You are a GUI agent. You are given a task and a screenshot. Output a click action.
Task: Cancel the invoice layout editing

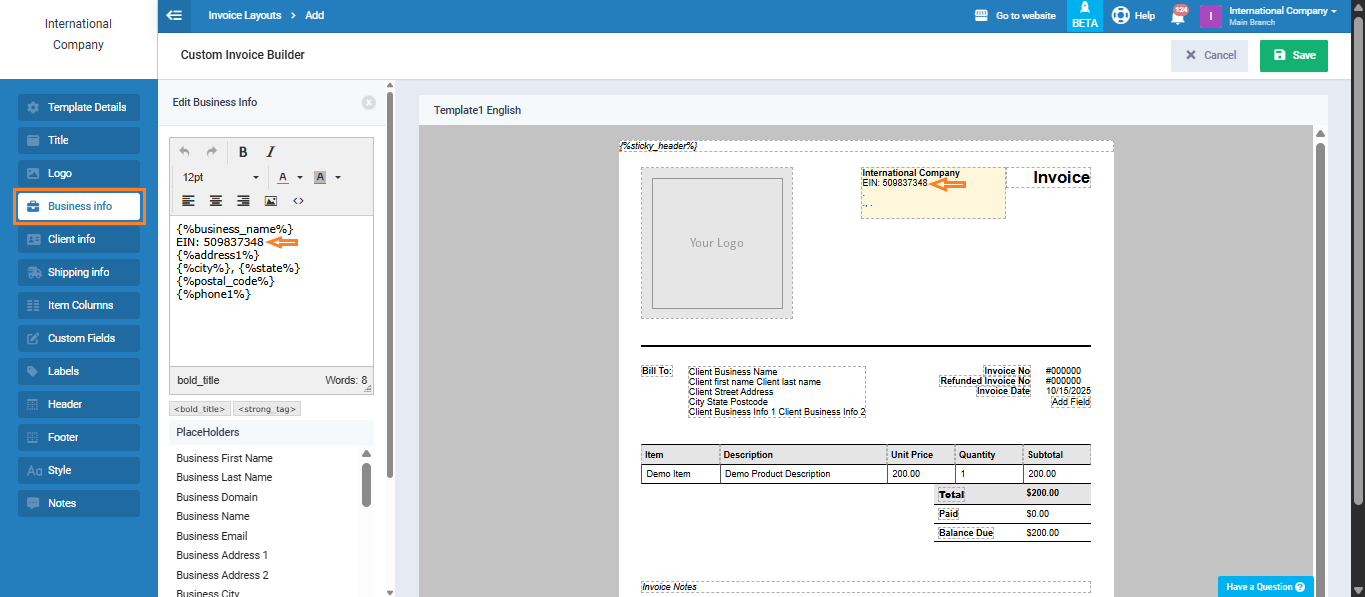(1209, 56)
